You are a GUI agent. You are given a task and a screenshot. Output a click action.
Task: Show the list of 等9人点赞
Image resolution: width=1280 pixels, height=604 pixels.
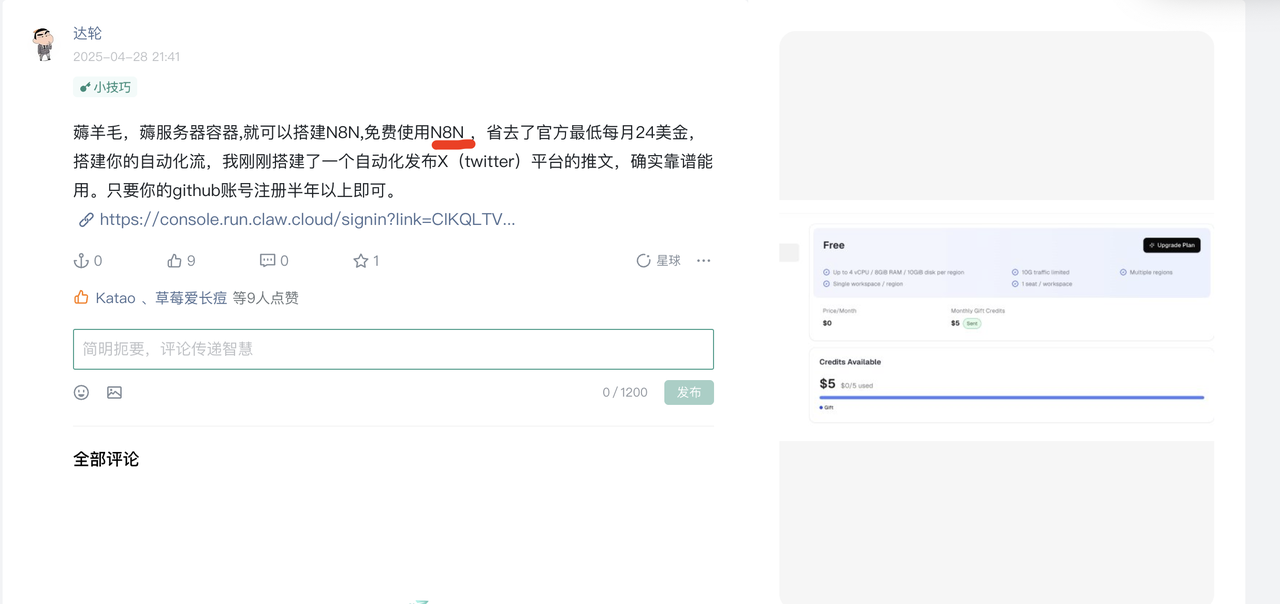(x=266, y=298)
